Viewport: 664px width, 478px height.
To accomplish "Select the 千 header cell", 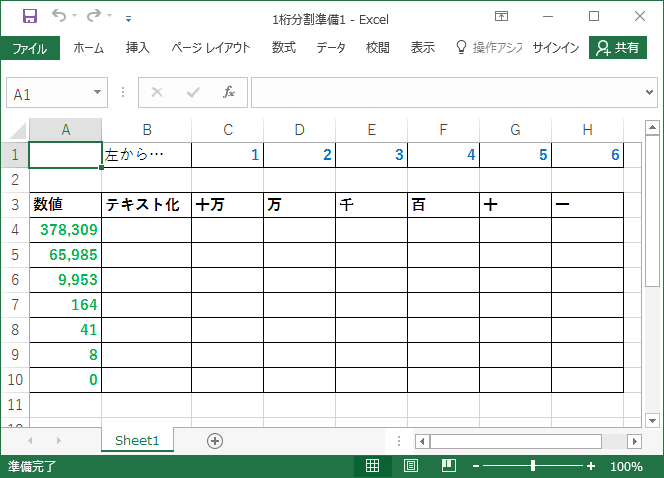I will tap(371, 205).
